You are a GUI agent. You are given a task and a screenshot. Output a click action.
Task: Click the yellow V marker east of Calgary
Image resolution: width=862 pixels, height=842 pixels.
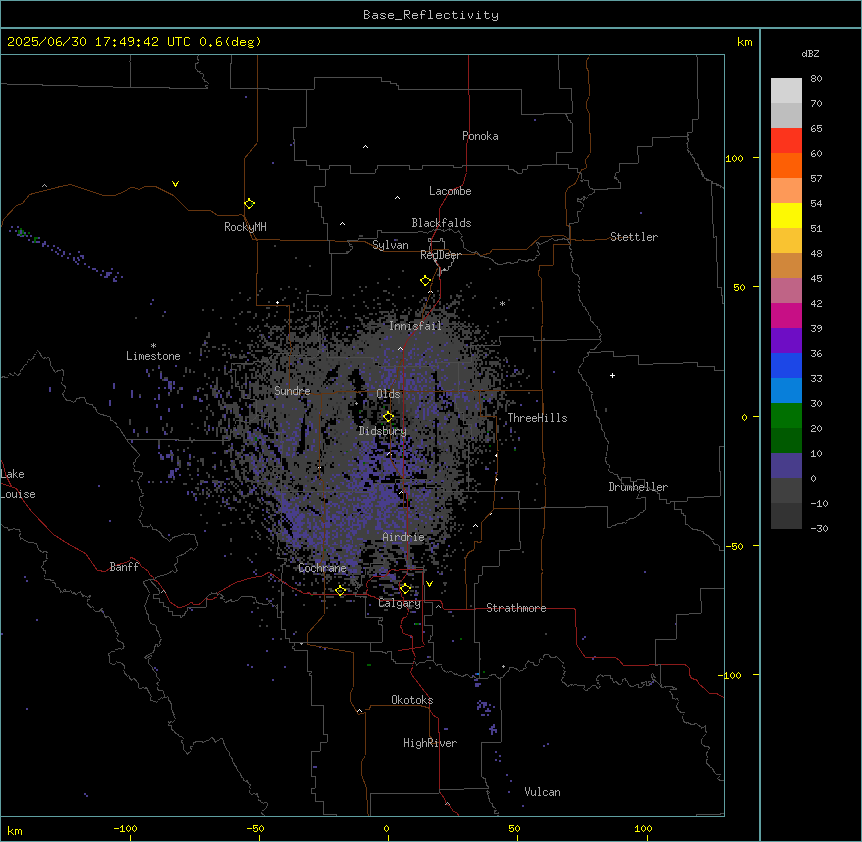(x=429, y=584)
